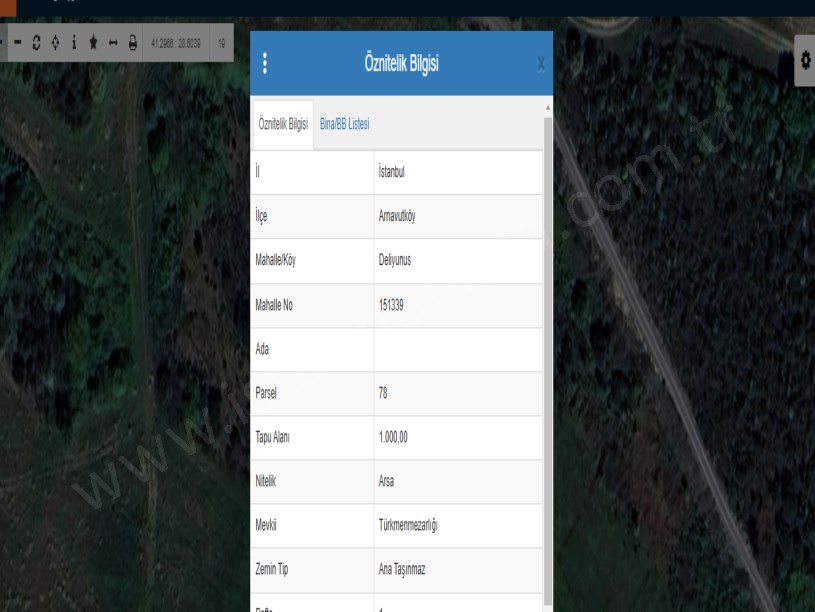Select the info query tool
The height and width of the screenshot is (612, 815).
[74, 44]
